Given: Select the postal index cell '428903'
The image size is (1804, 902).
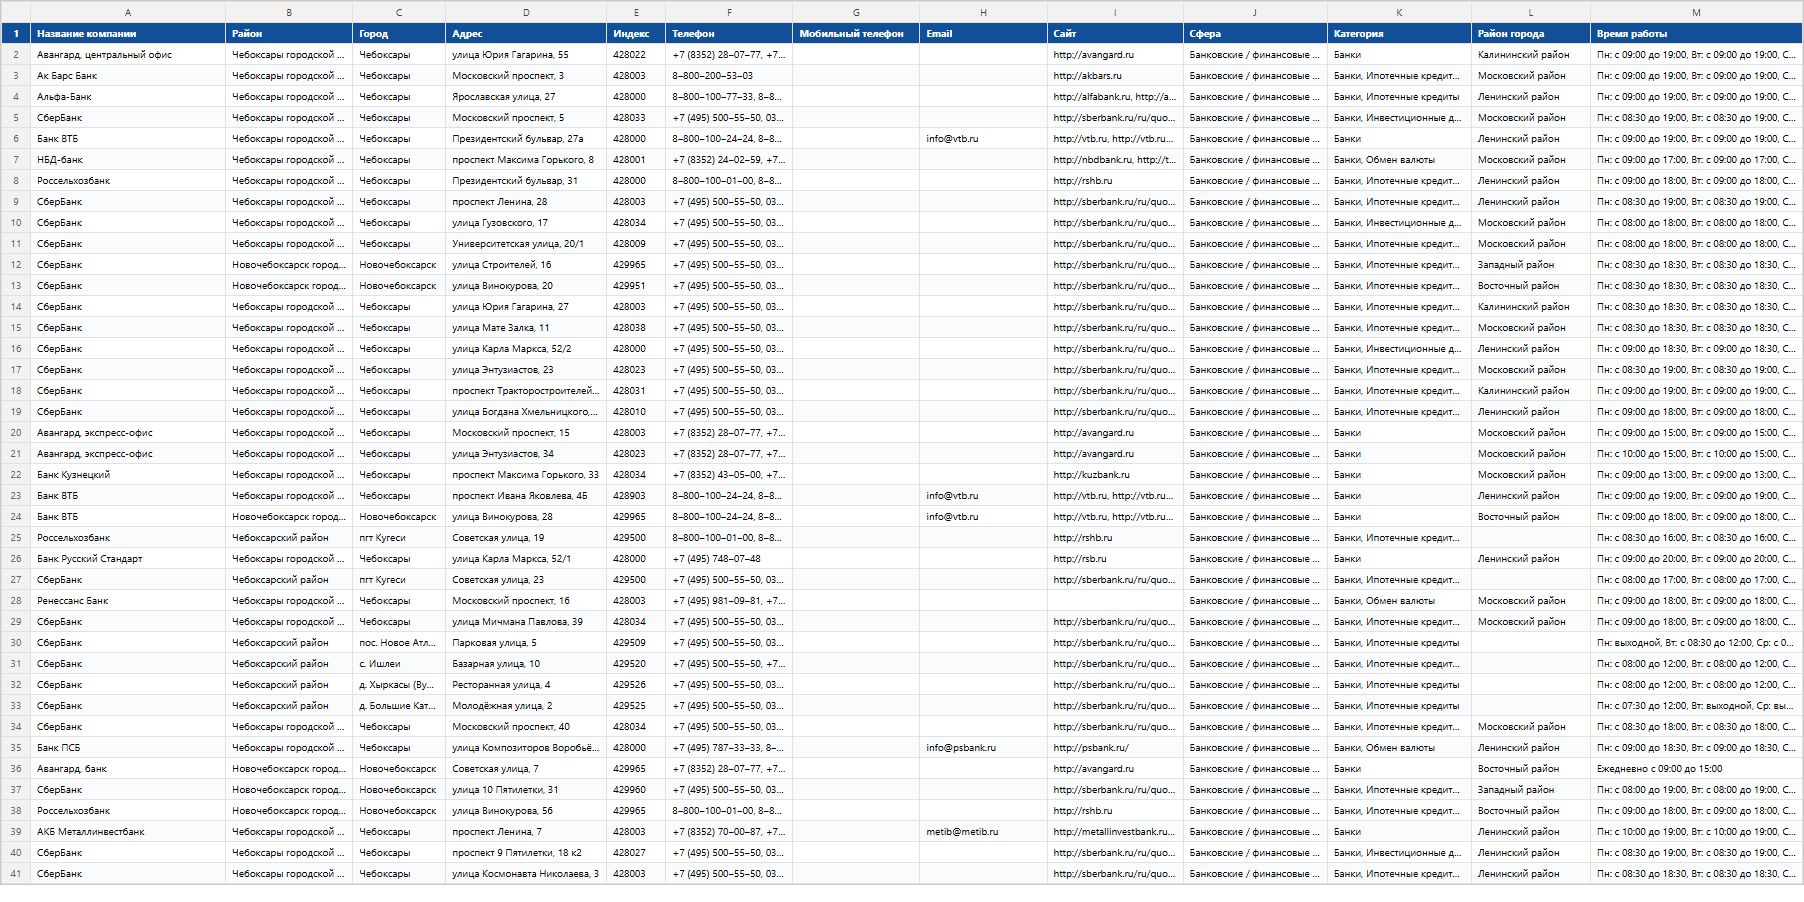Looking at the screenshot, I should point(636,496).
